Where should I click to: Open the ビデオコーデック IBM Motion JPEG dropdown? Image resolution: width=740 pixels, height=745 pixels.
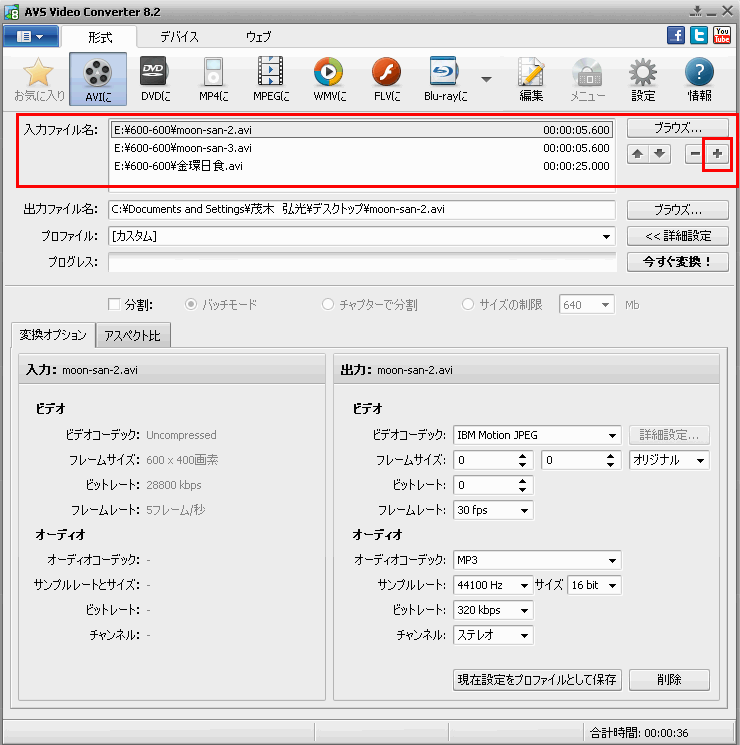coord(612,435)
